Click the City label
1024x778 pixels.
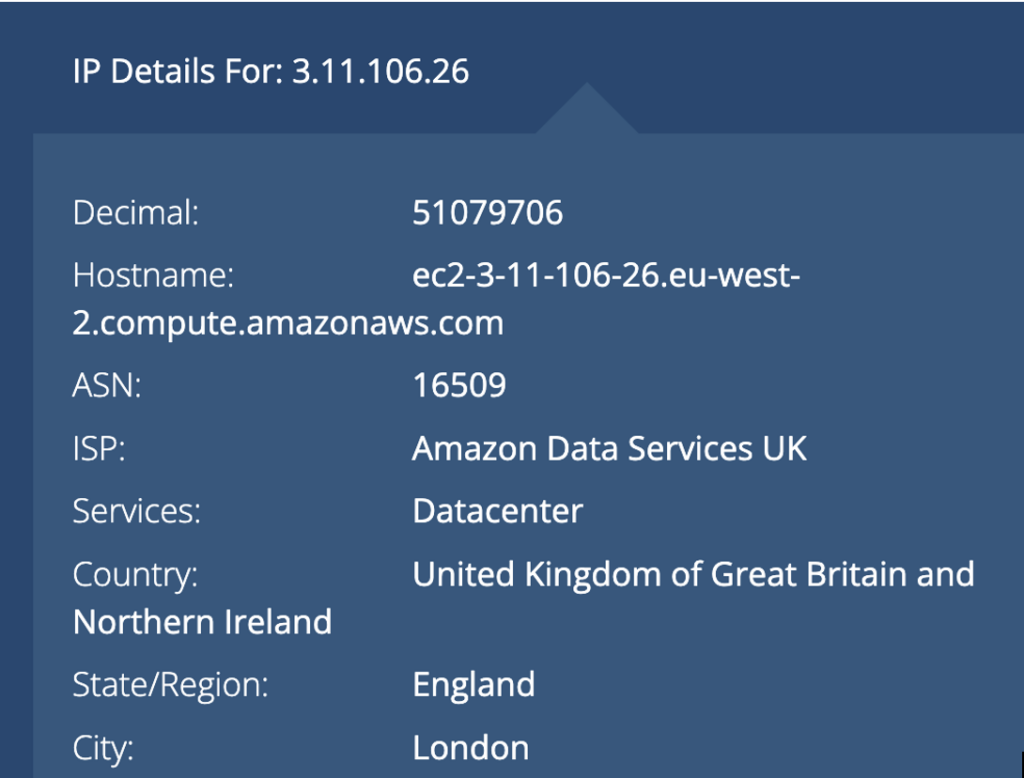point(102,747)
